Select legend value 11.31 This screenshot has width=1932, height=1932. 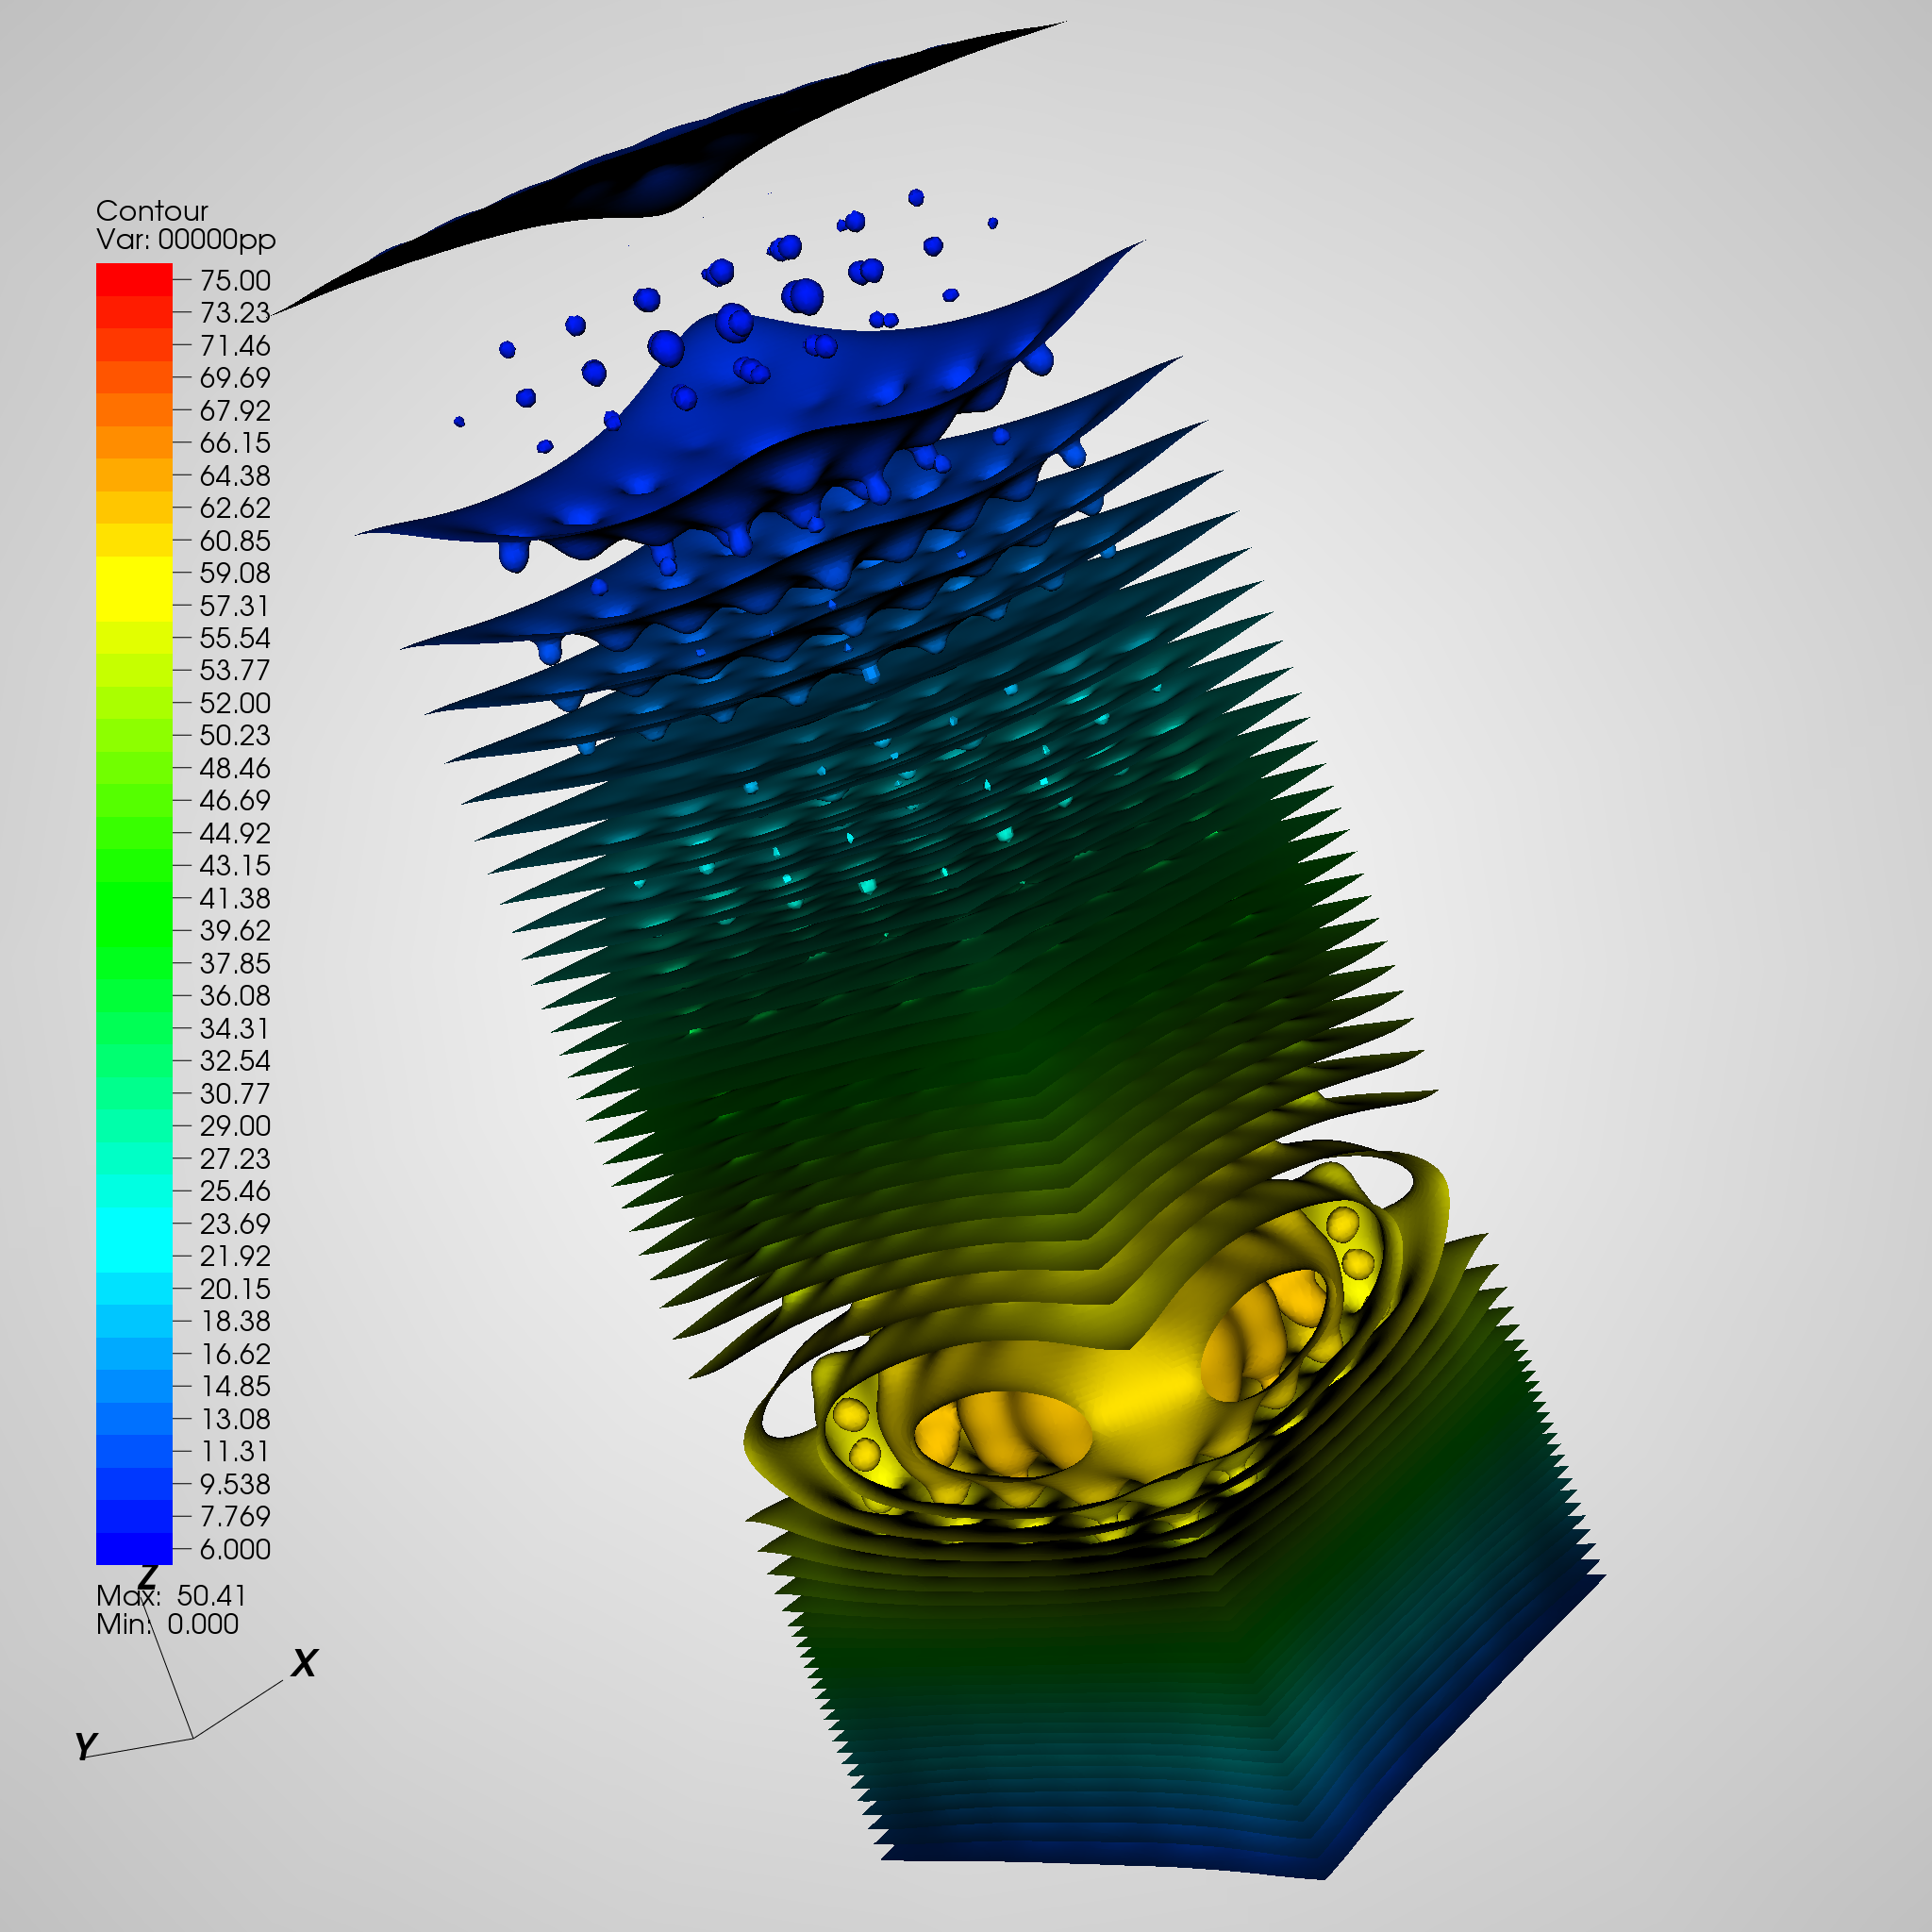point(235,1450)
